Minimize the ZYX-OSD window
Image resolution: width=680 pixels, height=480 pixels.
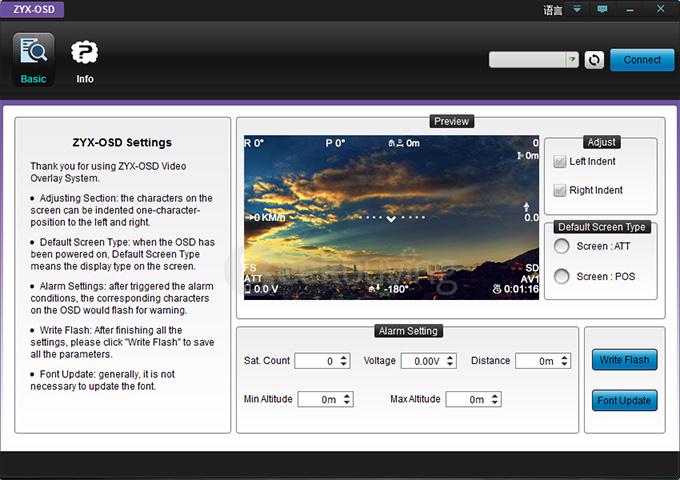coord(630,9)
